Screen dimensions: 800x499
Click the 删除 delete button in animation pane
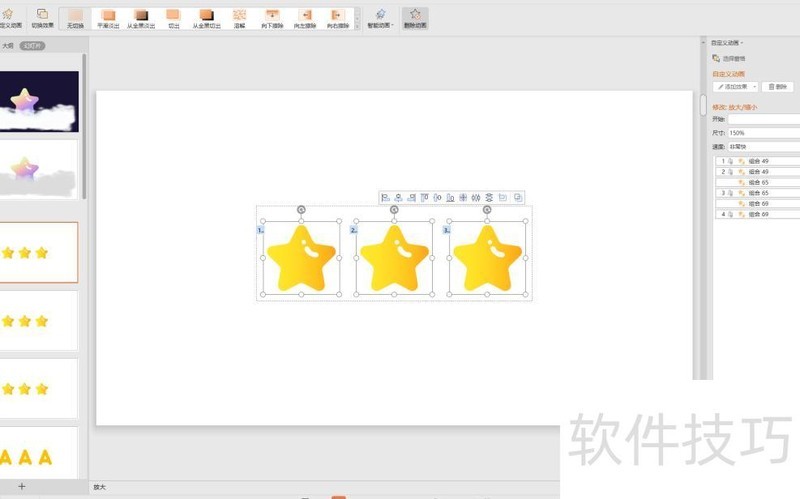[778, 87]
